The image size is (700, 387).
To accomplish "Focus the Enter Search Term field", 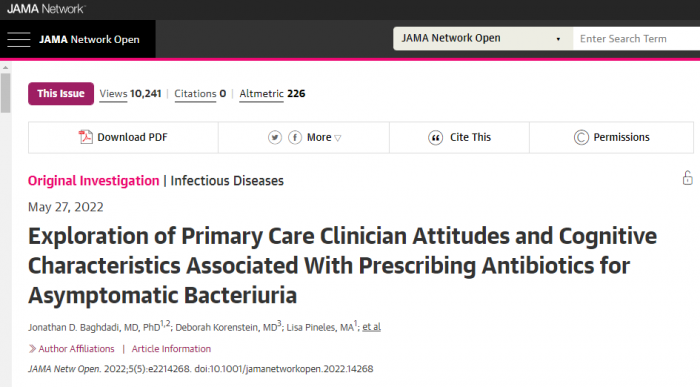I will 636,39.
